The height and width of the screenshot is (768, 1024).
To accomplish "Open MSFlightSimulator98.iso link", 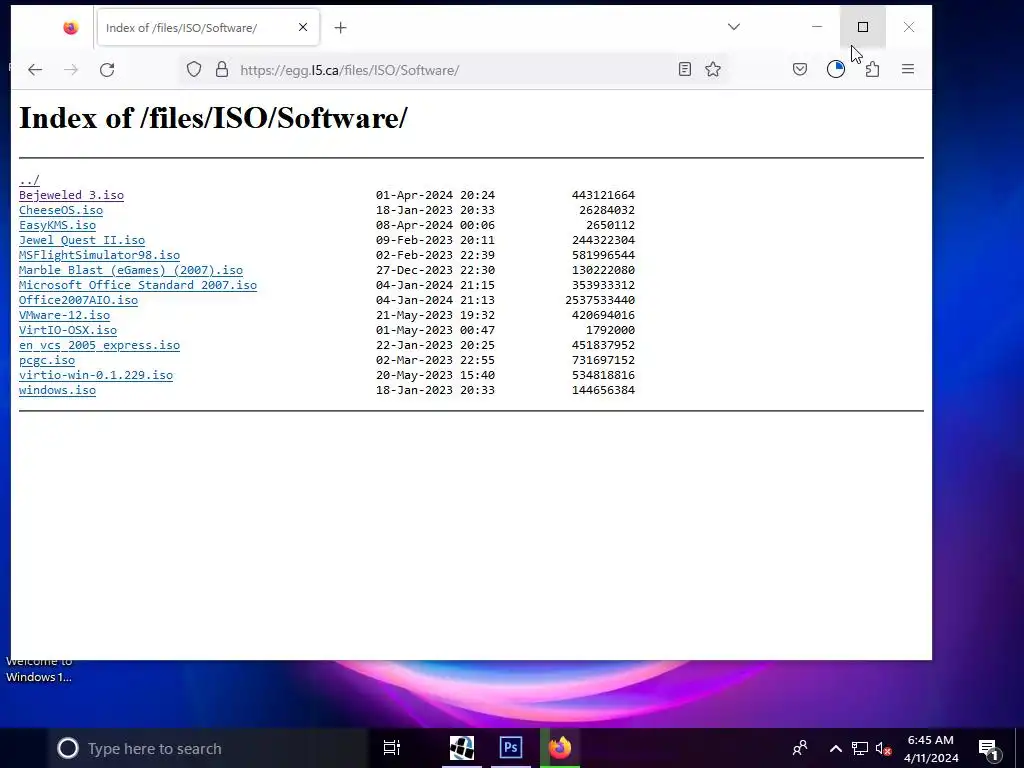I will pos(99,255).
